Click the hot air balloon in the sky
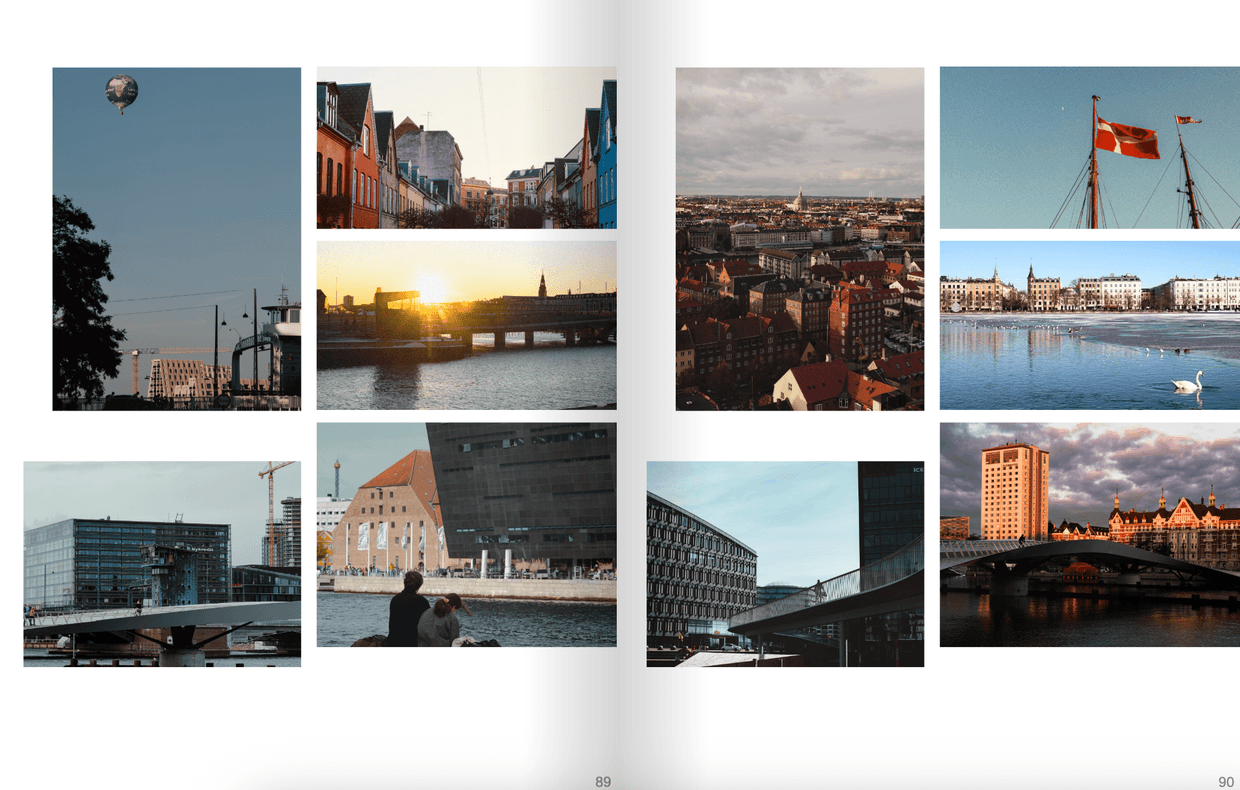The image size is (1240, 790). pyautogui.click(x=121, y=92)
